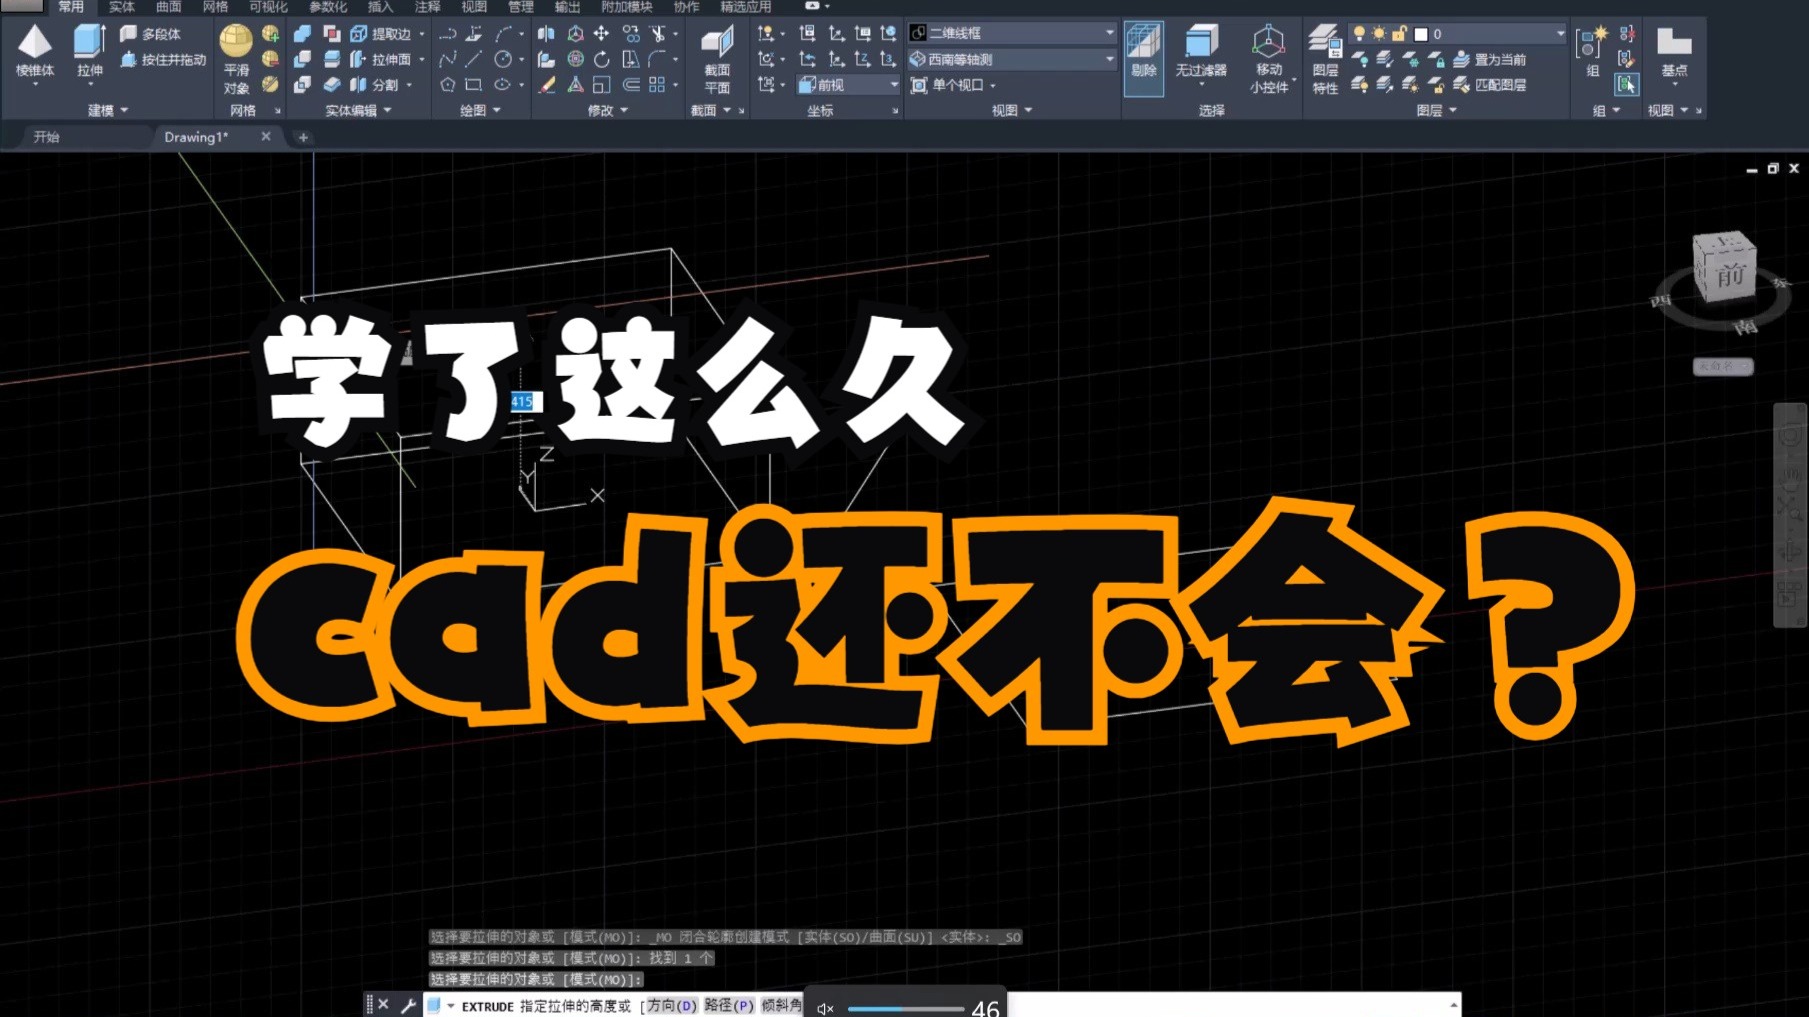Click the 平滑对象 smooth object sphere icon

[236, 40]
